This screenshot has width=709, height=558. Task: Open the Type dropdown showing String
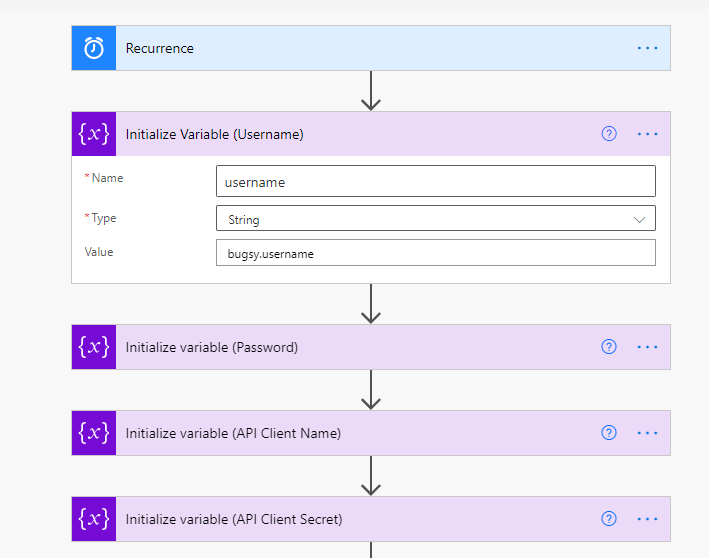(x=436, y=218)
